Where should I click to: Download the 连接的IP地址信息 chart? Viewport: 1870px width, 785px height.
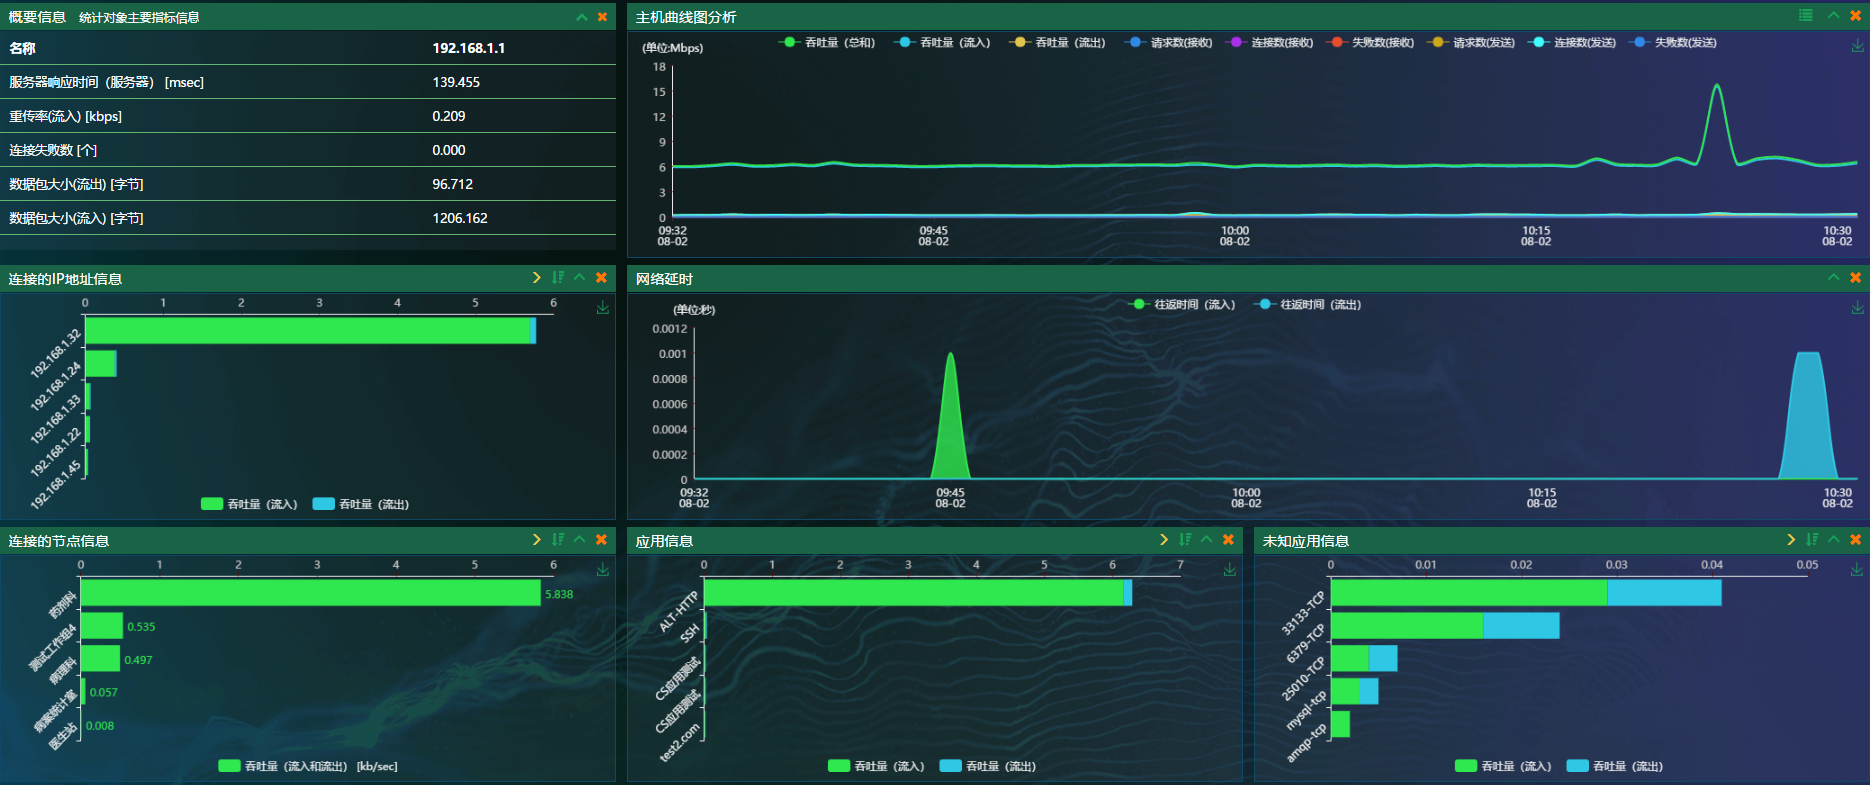click(603, 308)
